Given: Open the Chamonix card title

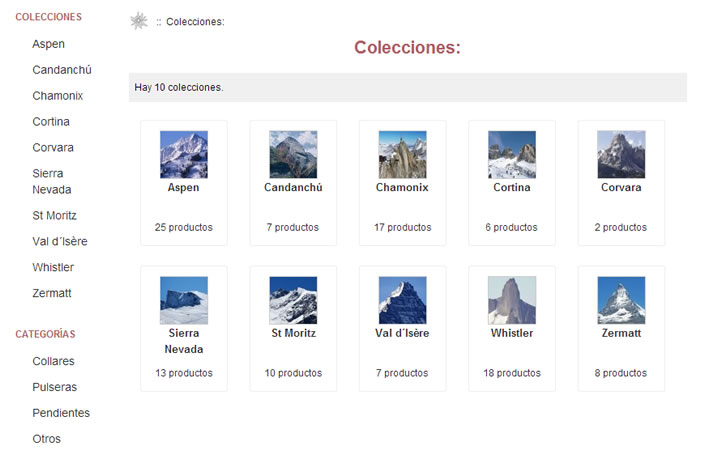Looking at the screenshot, I should pos(402,188).
